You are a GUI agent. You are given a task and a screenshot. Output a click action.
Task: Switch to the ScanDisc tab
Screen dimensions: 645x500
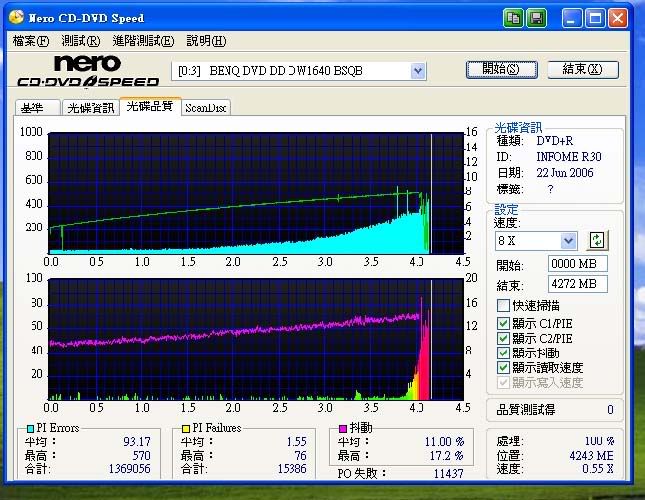coord(206,107)
